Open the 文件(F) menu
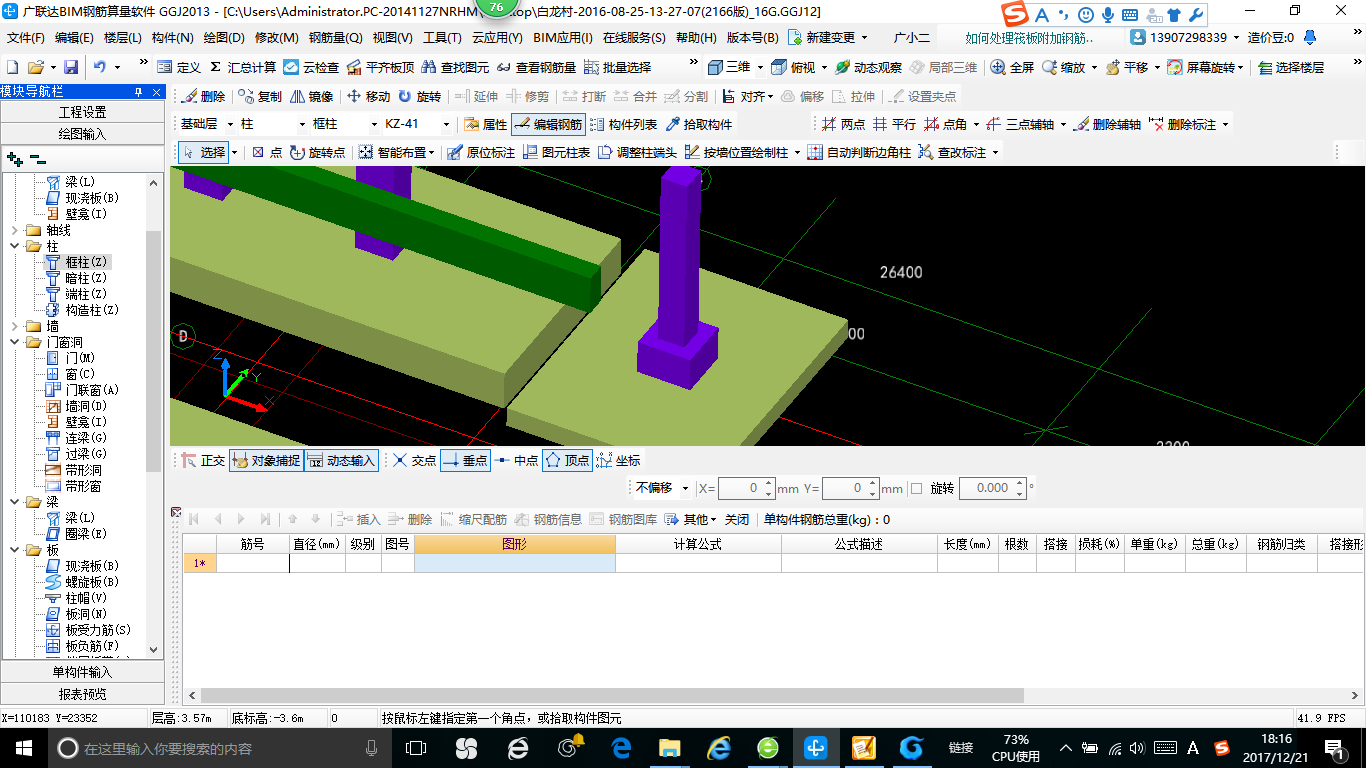Viewport: 1366px width, 768px height. pos(26,38)
